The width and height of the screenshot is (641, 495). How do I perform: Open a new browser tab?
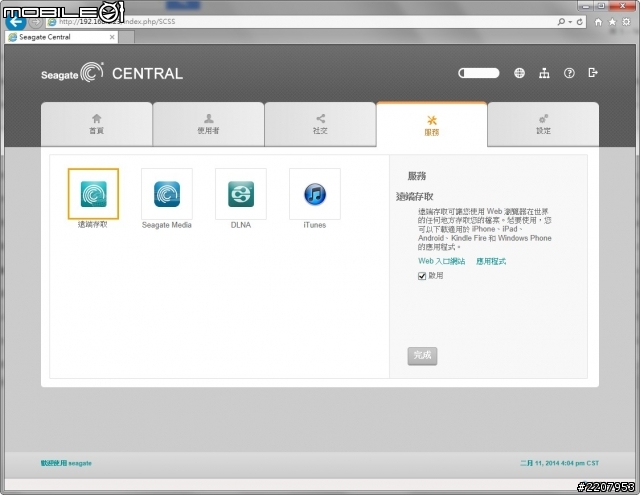tap(126, 37)
